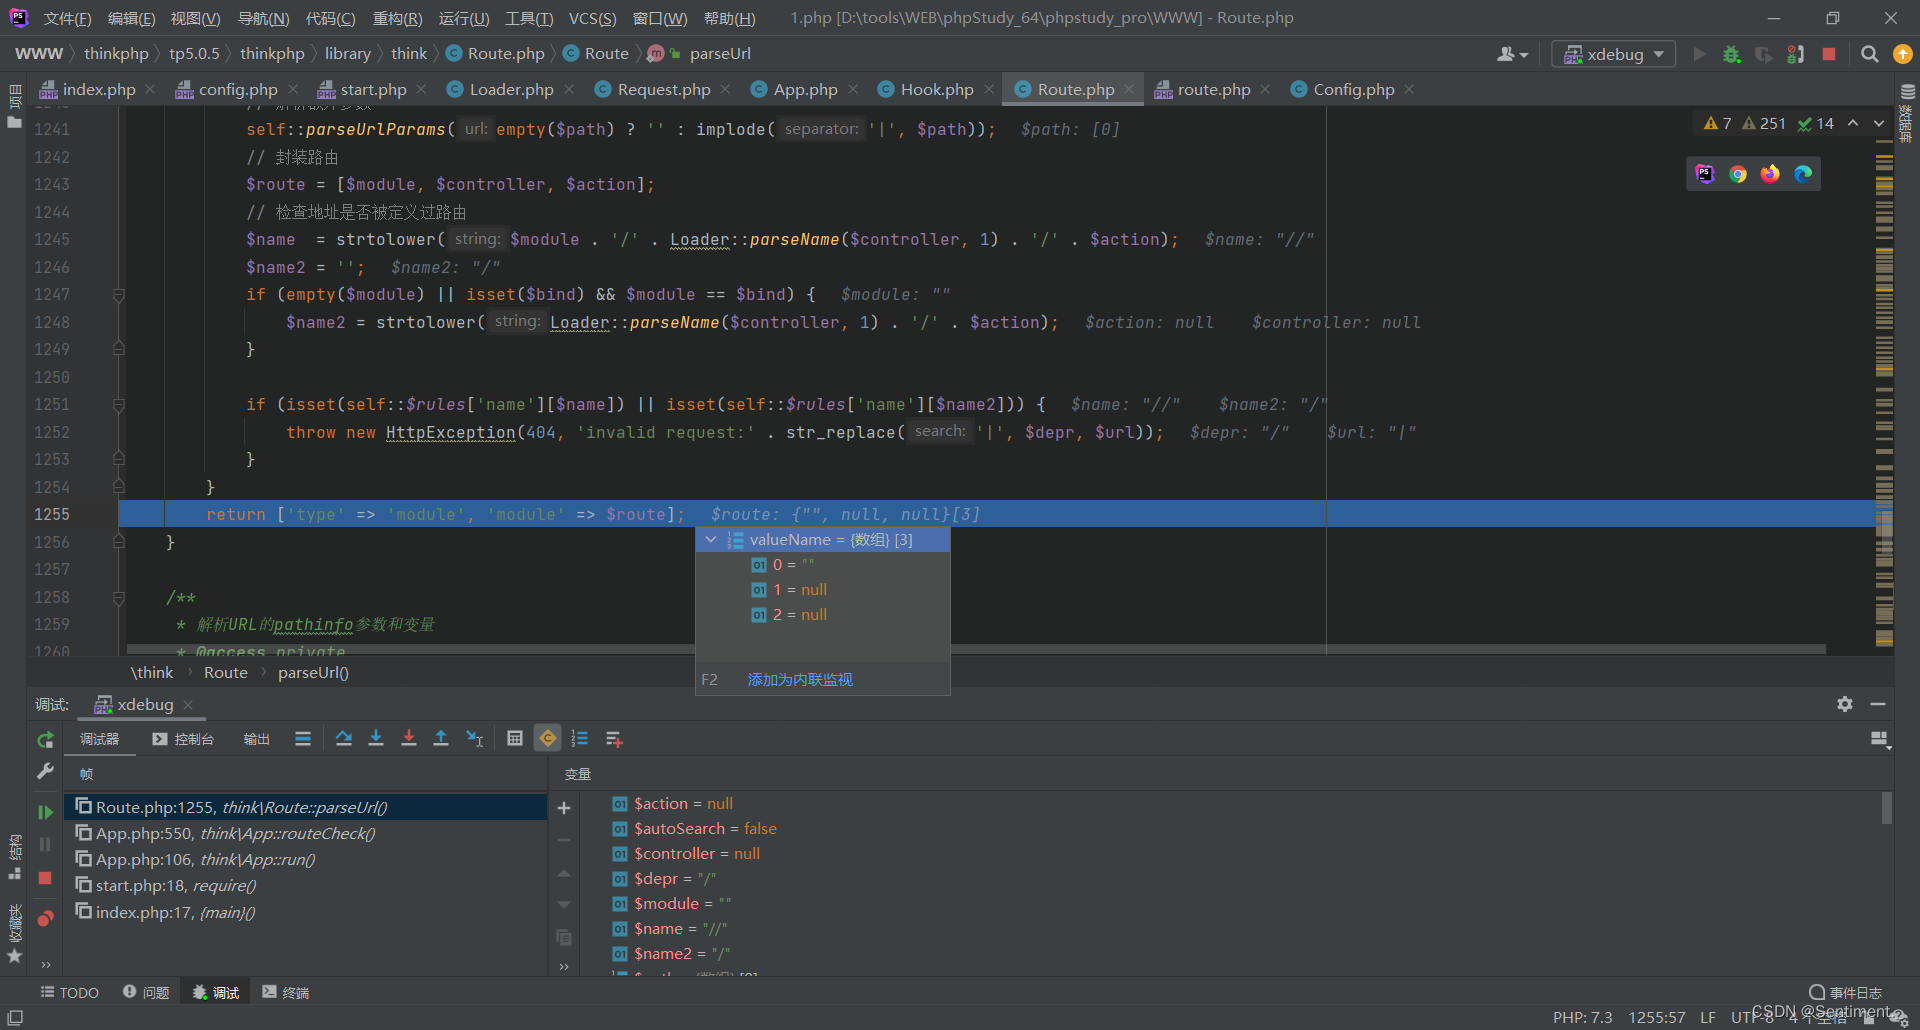Open the TODO tool window
Screen dimensions: 1920x1030
click(69, 992)
